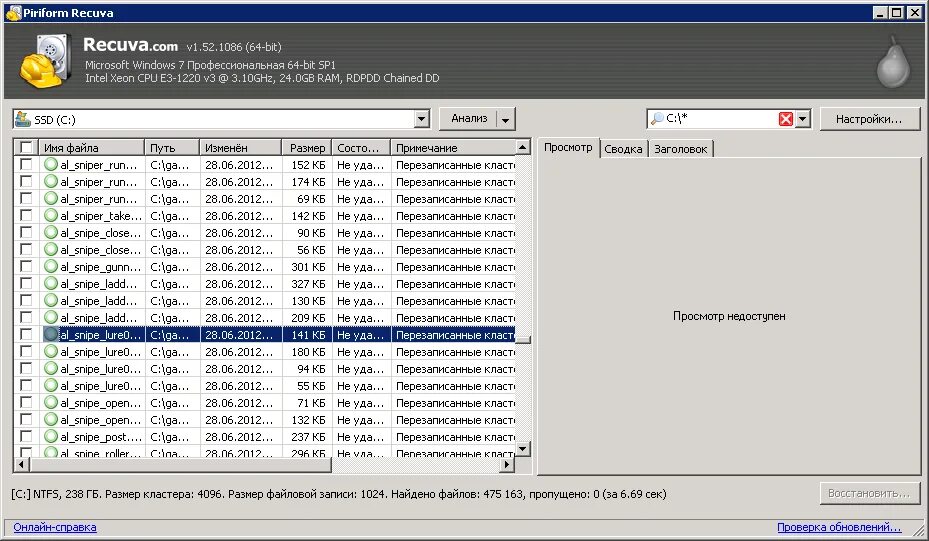Click the green status icon of the 152 КБ file
The width and height of the screenshot is (929, 541).
click(51, 164)
